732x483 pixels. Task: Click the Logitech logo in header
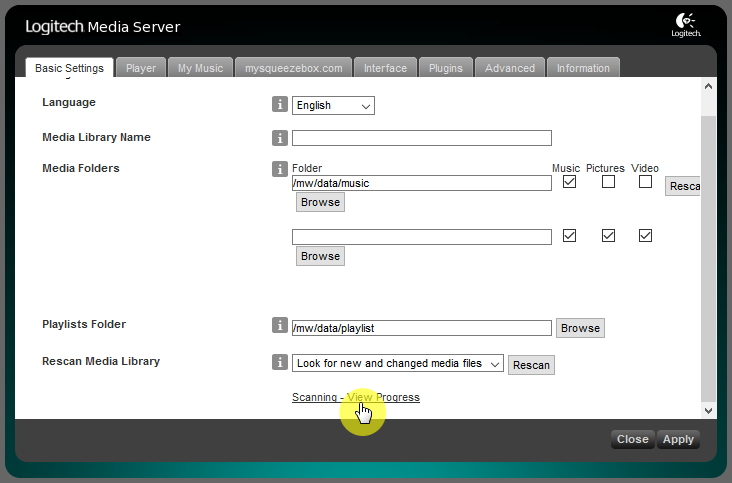(x=687, y=25)
